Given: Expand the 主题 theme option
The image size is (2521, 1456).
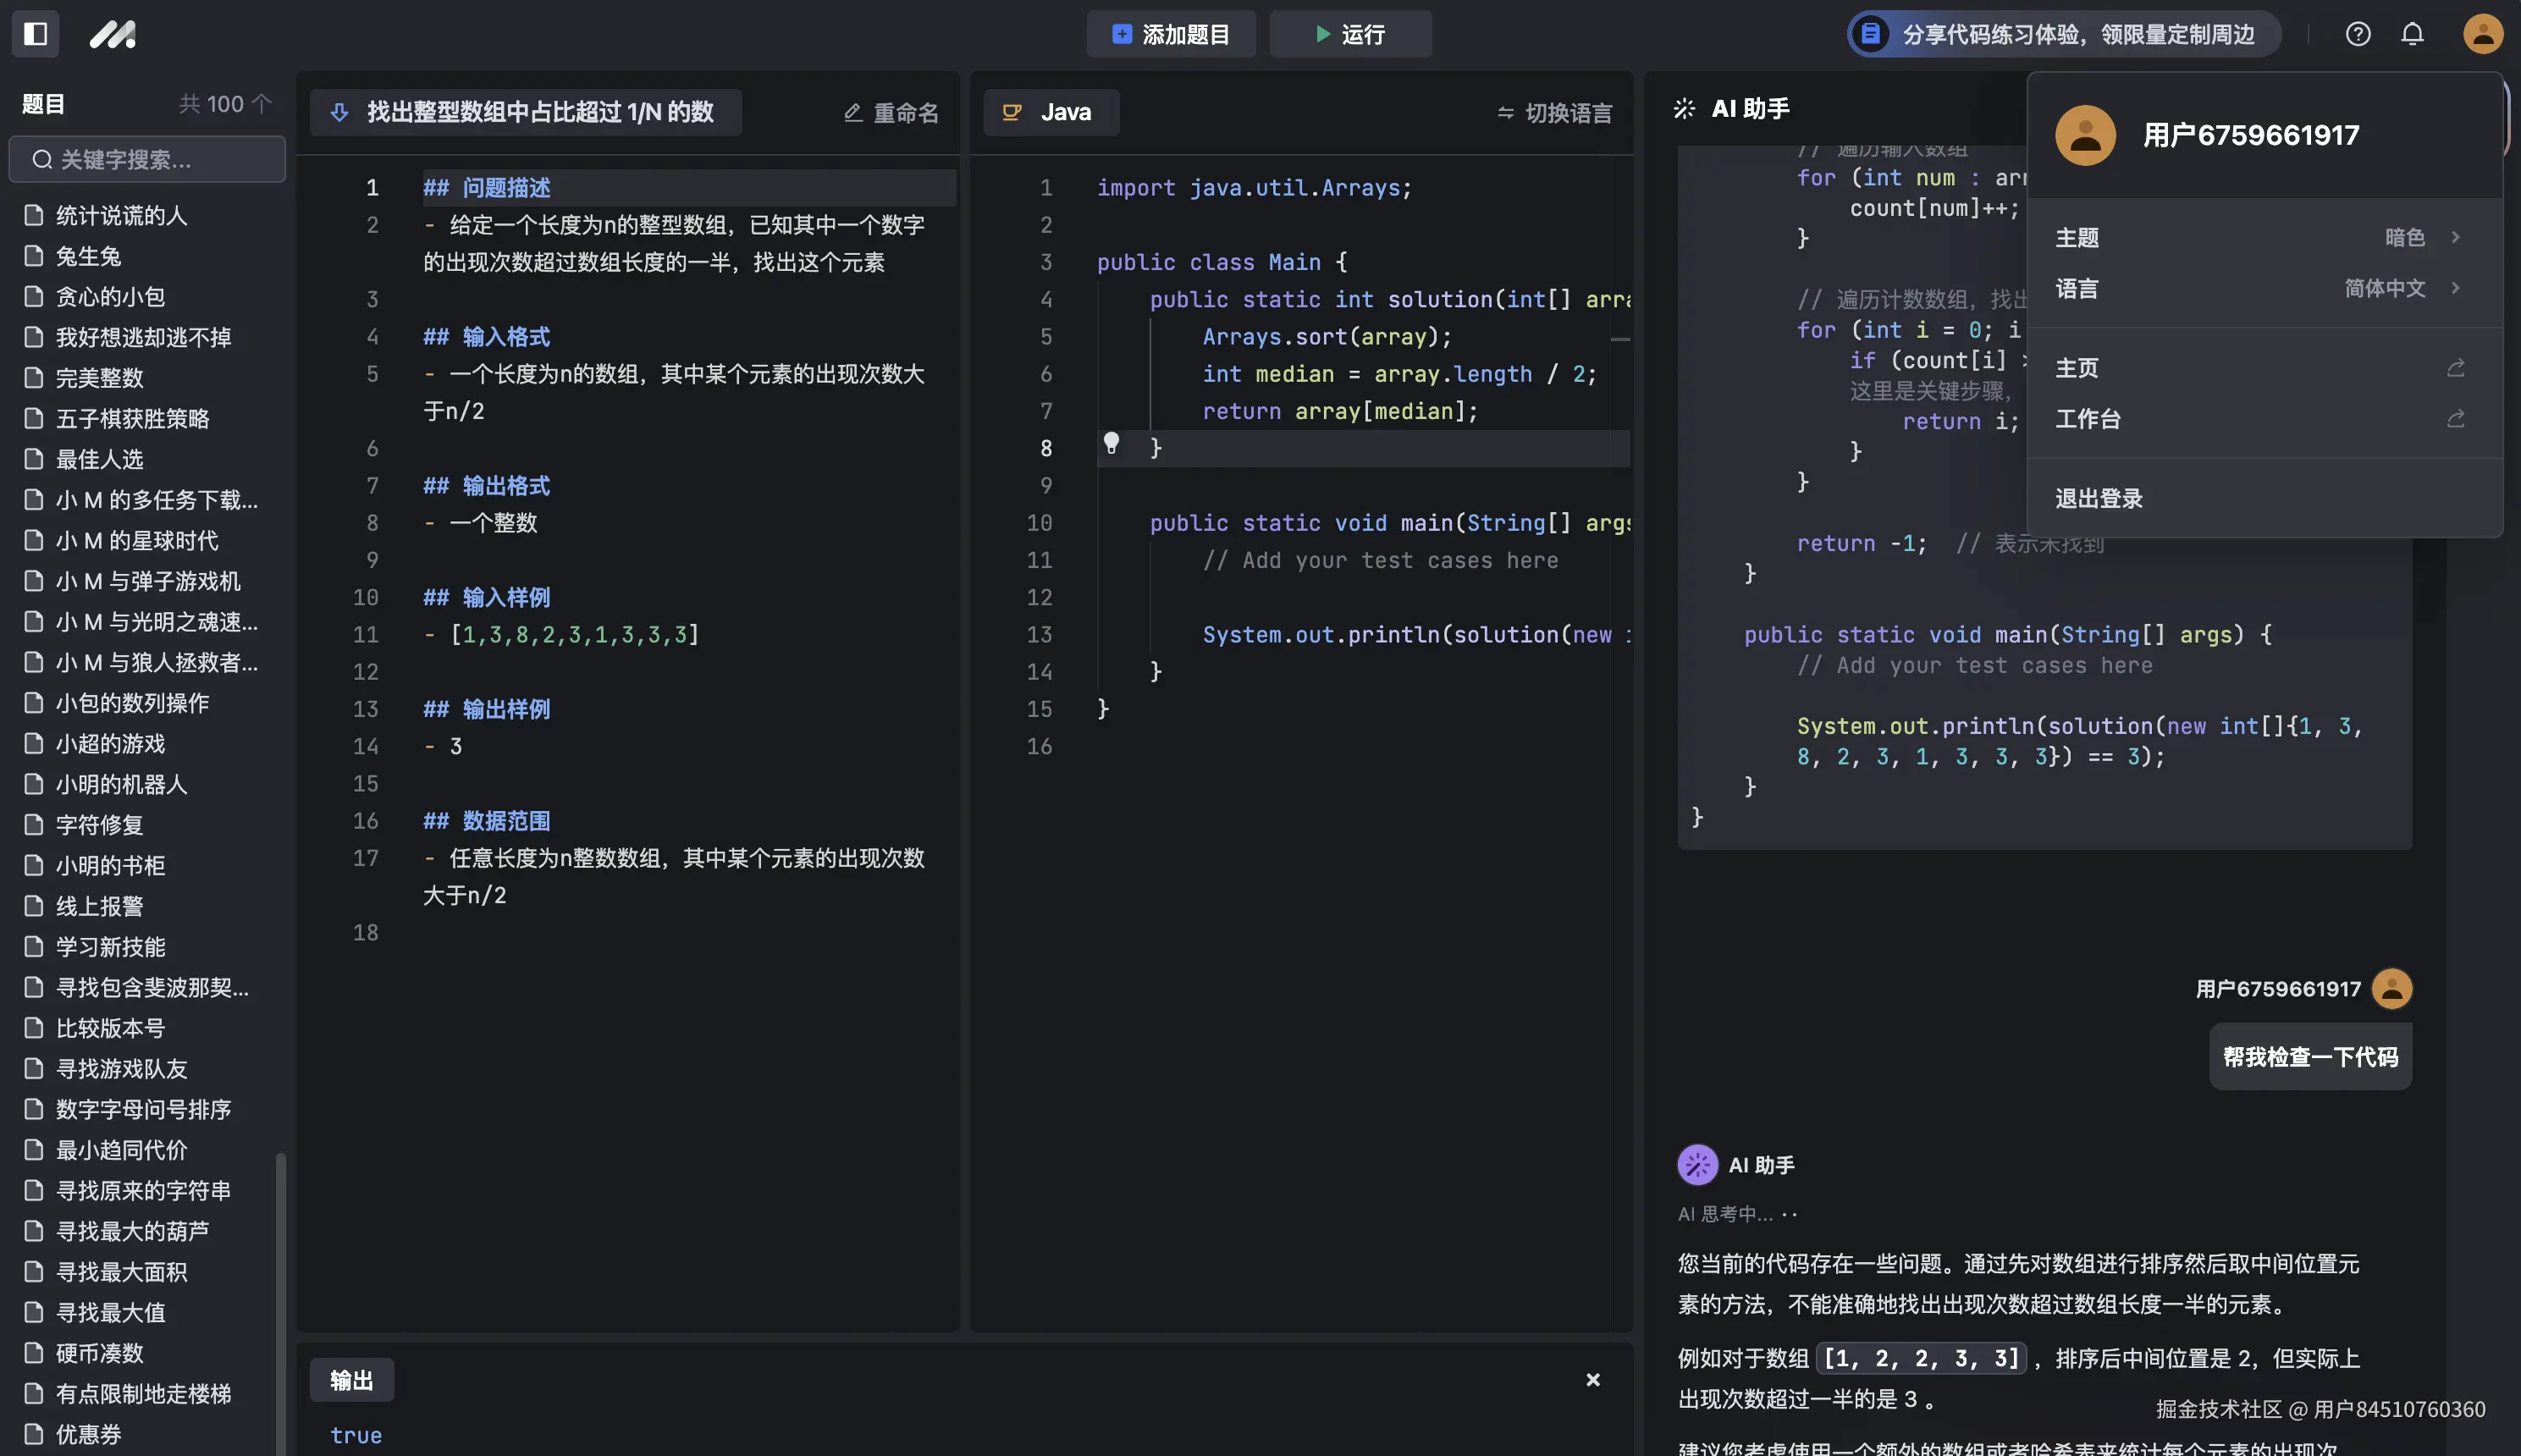Looking at the screenshot, I should click(x=2455, y=236).
